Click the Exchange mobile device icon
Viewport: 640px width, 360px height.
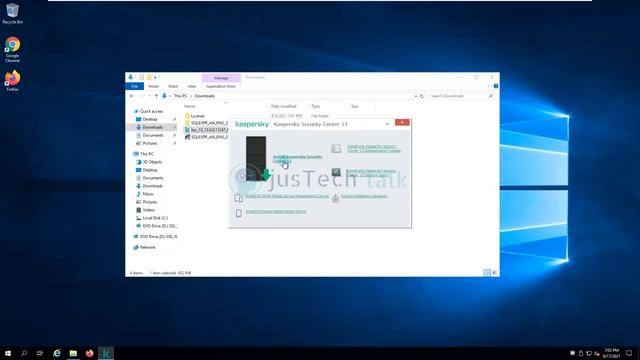coord(239,213)
